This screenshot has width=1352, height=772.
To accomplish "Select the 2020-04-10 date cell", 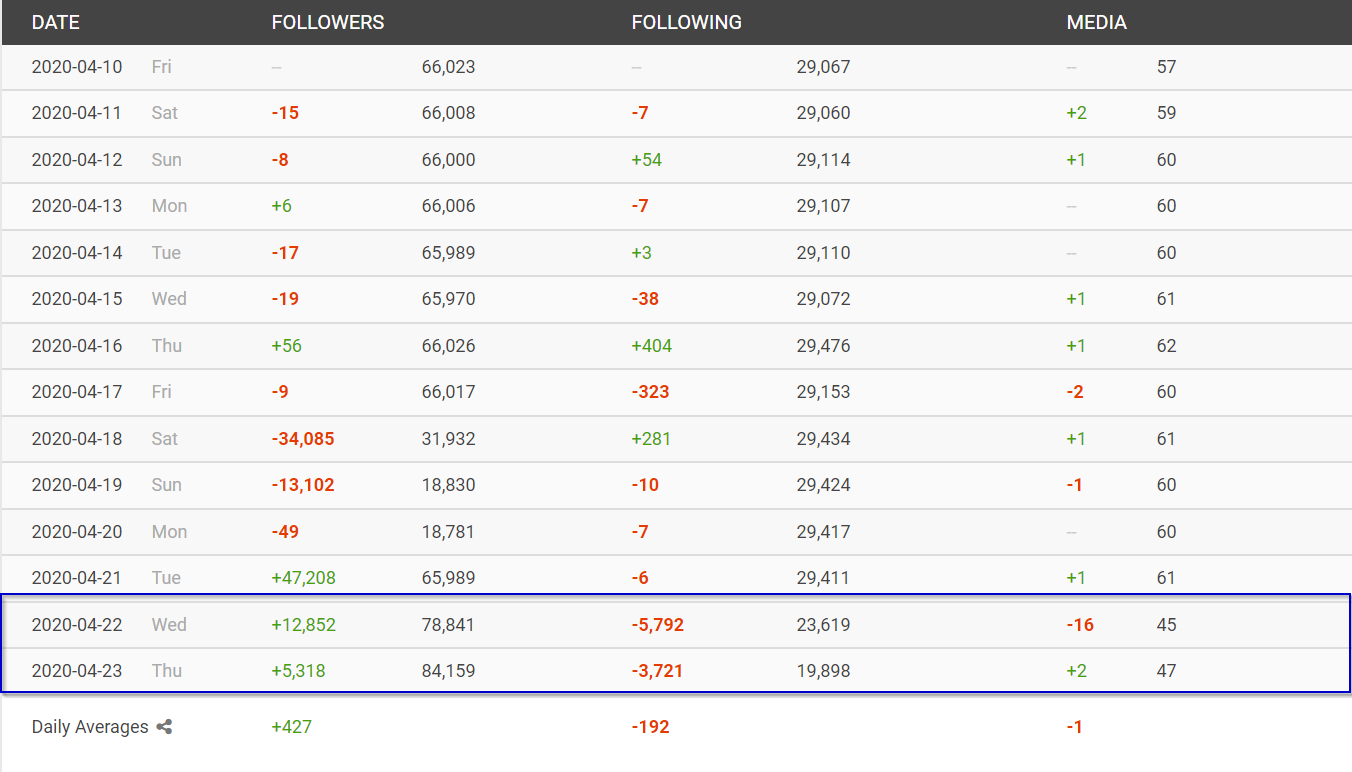I will 77,67.
